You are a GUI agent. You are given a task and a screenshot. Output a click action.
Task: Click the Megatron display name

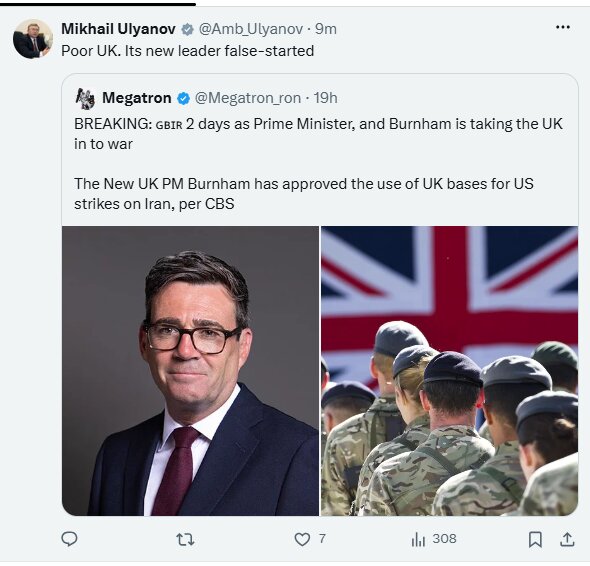click(x=137, y=98)
